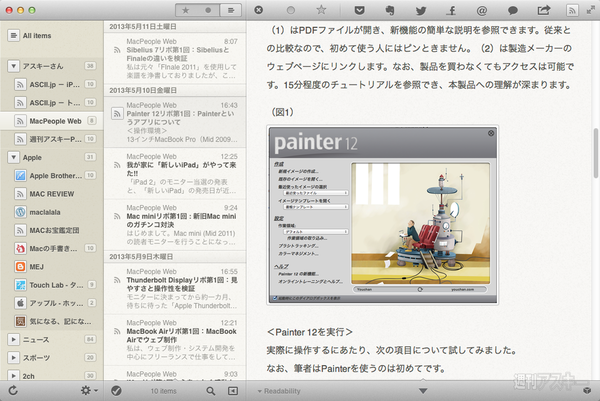Open the share menu icon
This screenshot has height=401, width=600.
tap(543, 10)
